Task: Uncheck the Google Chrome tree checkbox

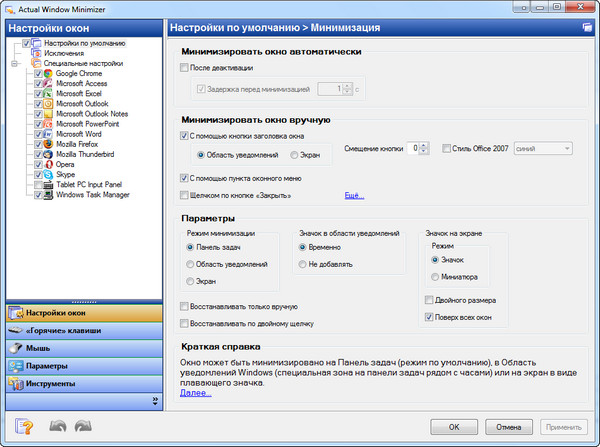Action: pos(38,73)
